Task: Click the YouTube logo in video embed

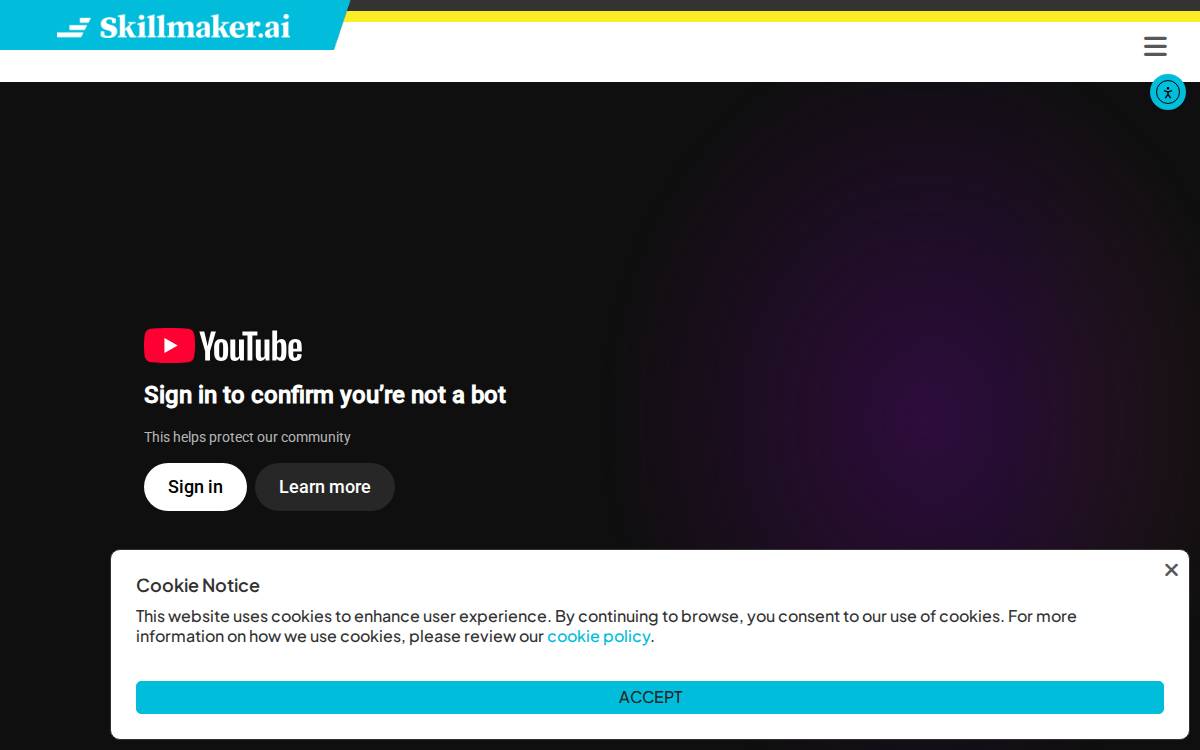Action: (223, 346)
